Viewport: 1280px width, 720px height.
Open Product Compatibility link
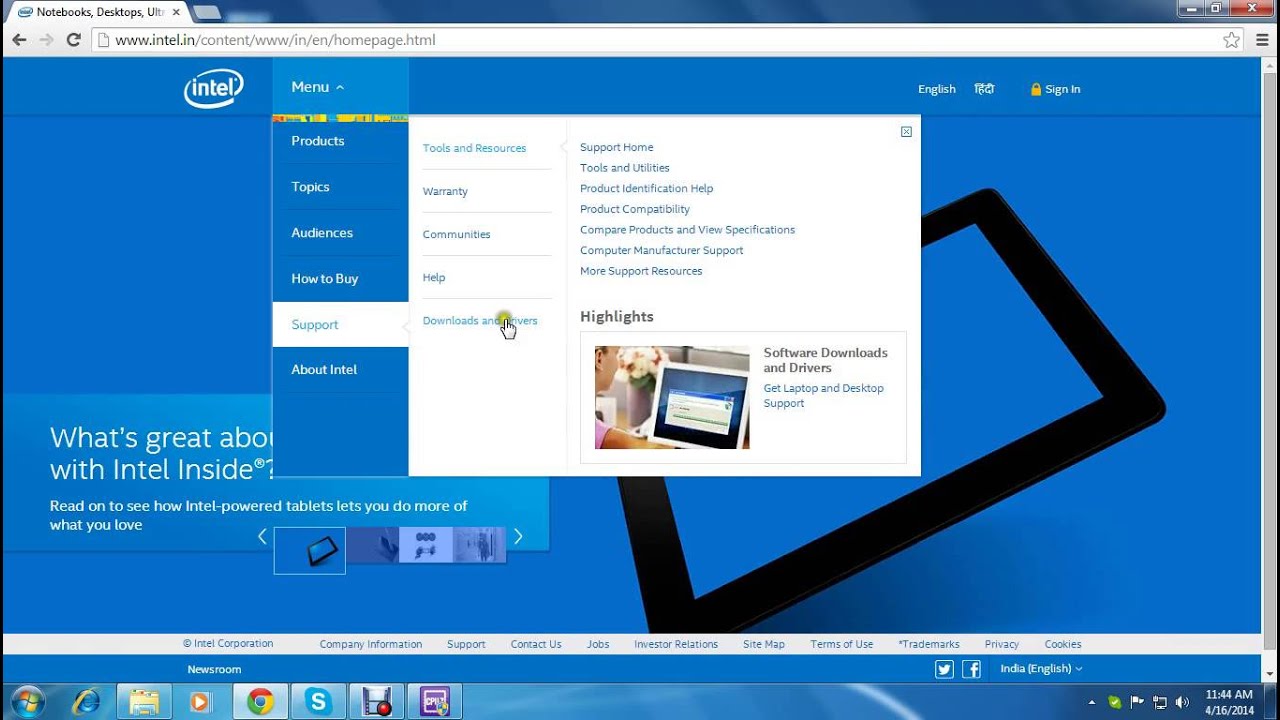point(635,209)
